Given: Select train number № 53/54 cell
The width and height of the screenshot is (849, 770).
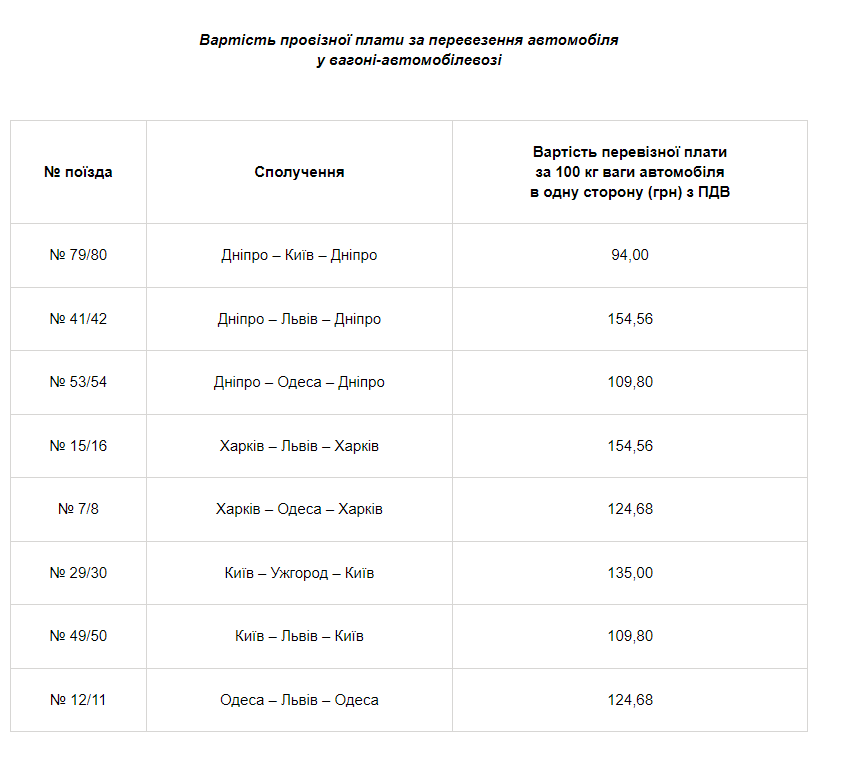Looking at the screenshot, I should pos(78,382).
